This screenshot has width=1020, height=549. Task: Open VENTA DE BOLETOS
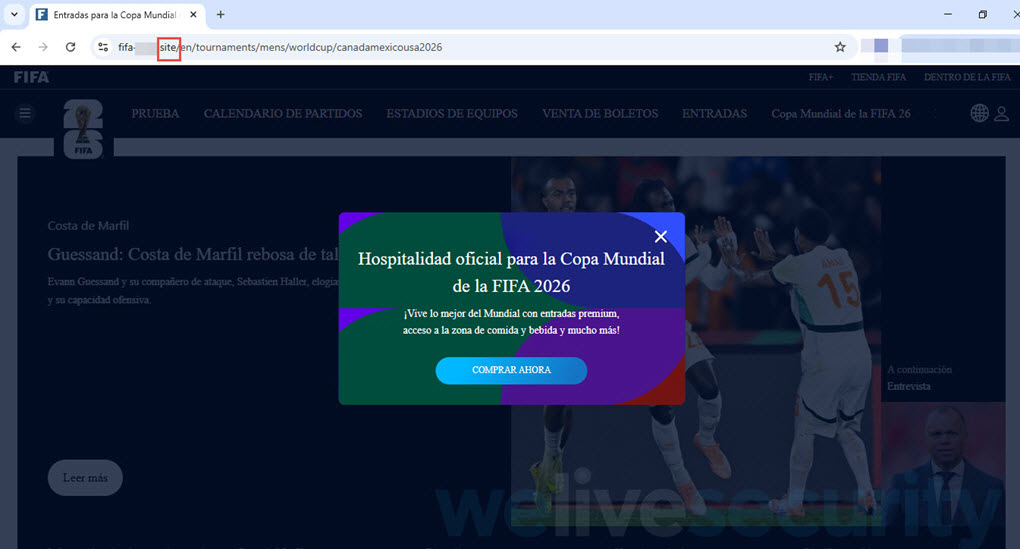click(600, 114)
